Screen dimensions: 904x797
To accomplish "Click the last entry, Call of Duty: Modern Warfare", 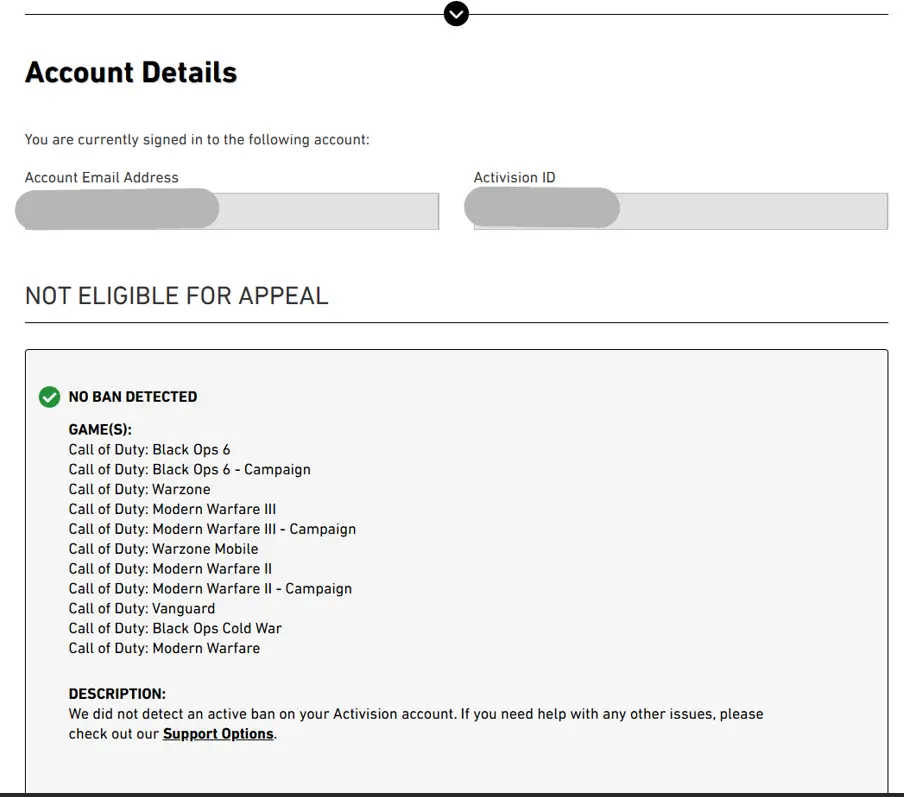I will [164, 649].
